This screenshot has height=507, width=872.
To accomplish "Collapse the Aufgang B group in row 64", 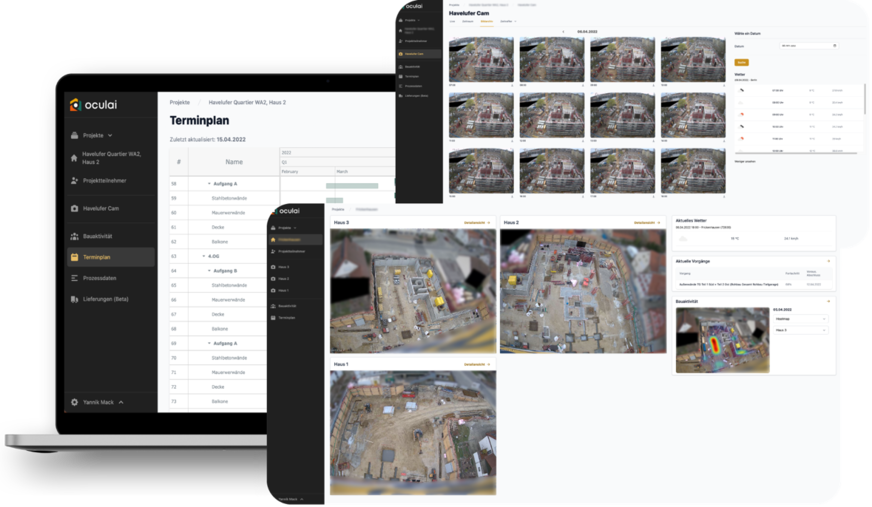I will [209, 271].
